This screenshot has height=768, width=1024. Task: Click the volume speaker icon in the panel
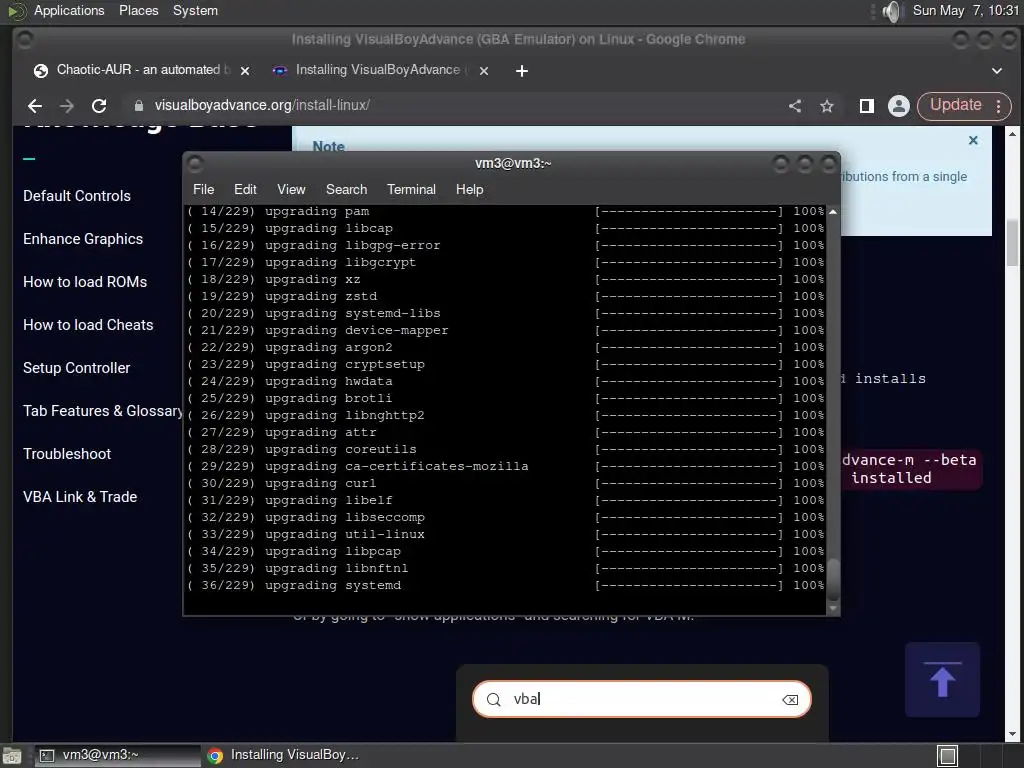pyautogui.click(x=891, y=11)
